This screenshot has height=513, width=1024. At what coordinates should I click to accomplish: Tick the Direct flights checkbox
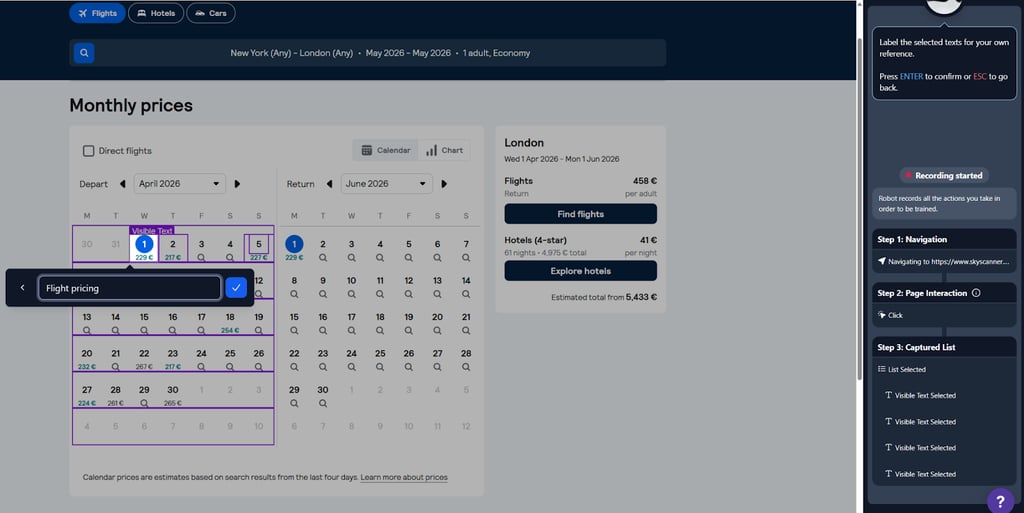coord(88,151)
